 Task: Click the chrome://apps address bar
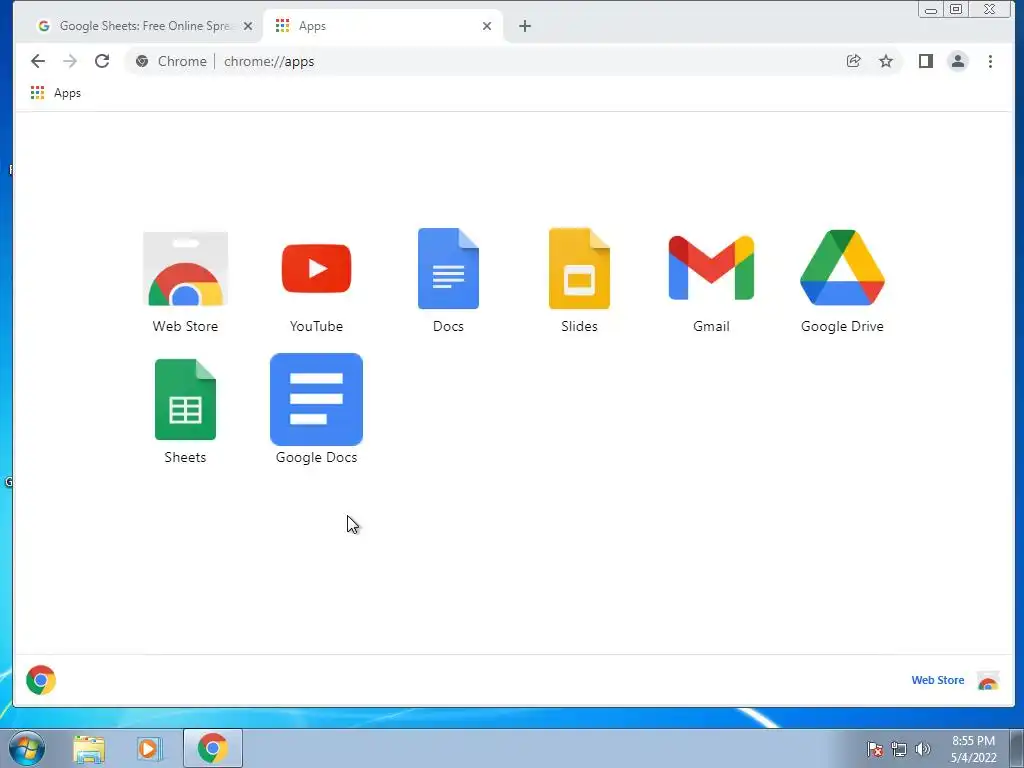click(515, 61)
